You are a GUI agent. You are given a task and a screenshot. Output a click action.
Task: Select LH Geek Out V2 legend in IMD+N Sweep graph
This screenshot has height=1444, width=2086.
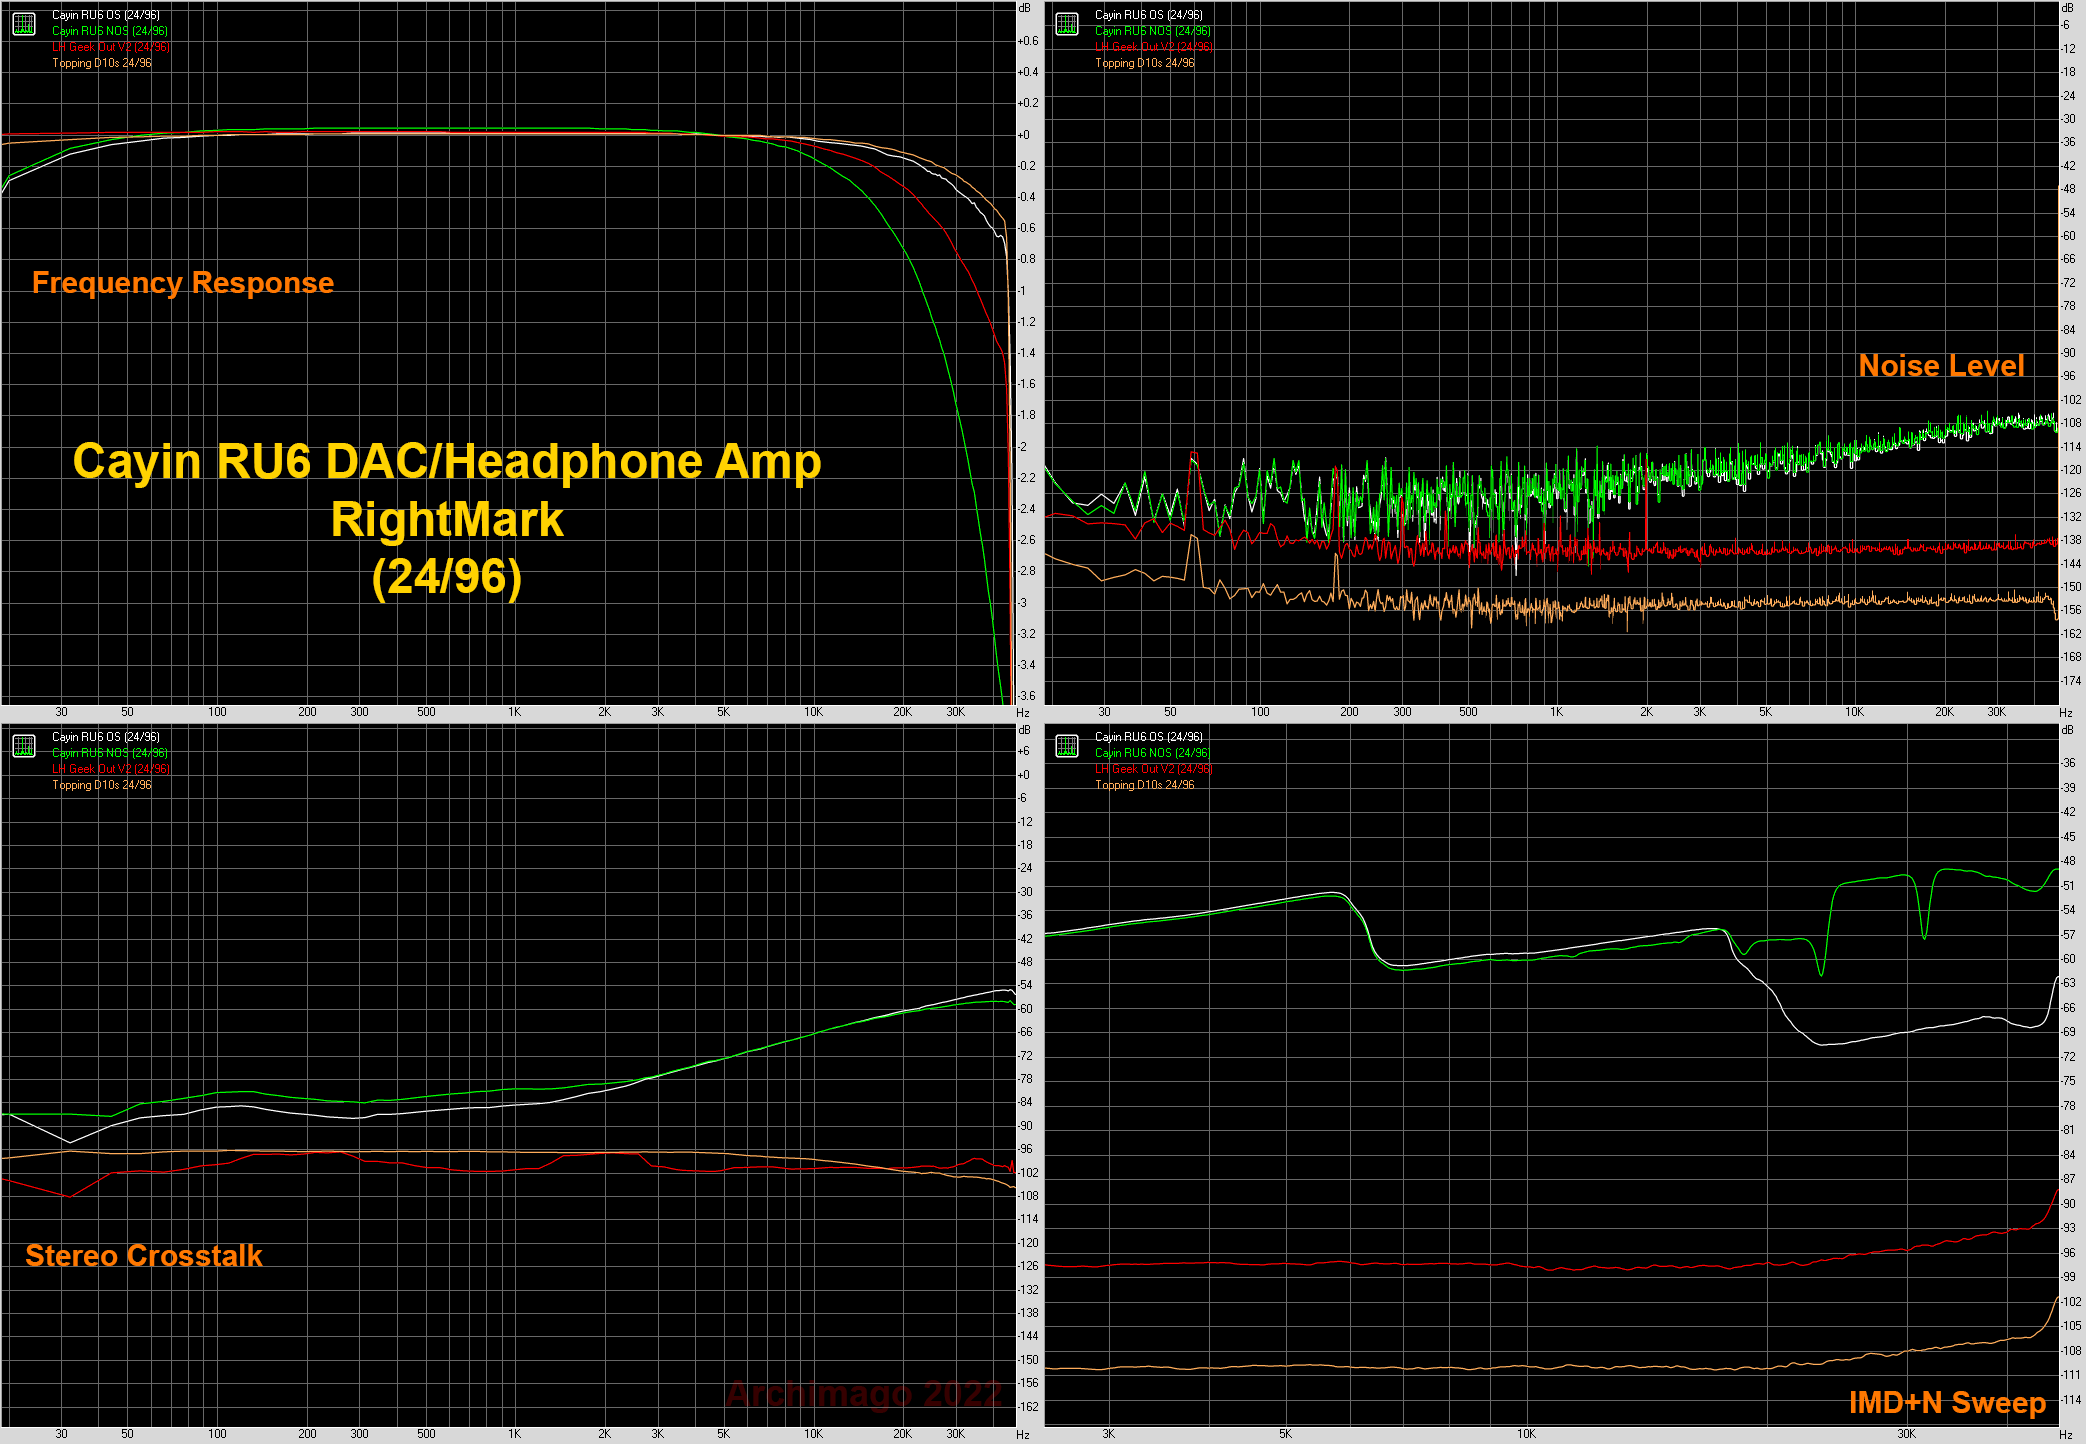[1152, 769]
